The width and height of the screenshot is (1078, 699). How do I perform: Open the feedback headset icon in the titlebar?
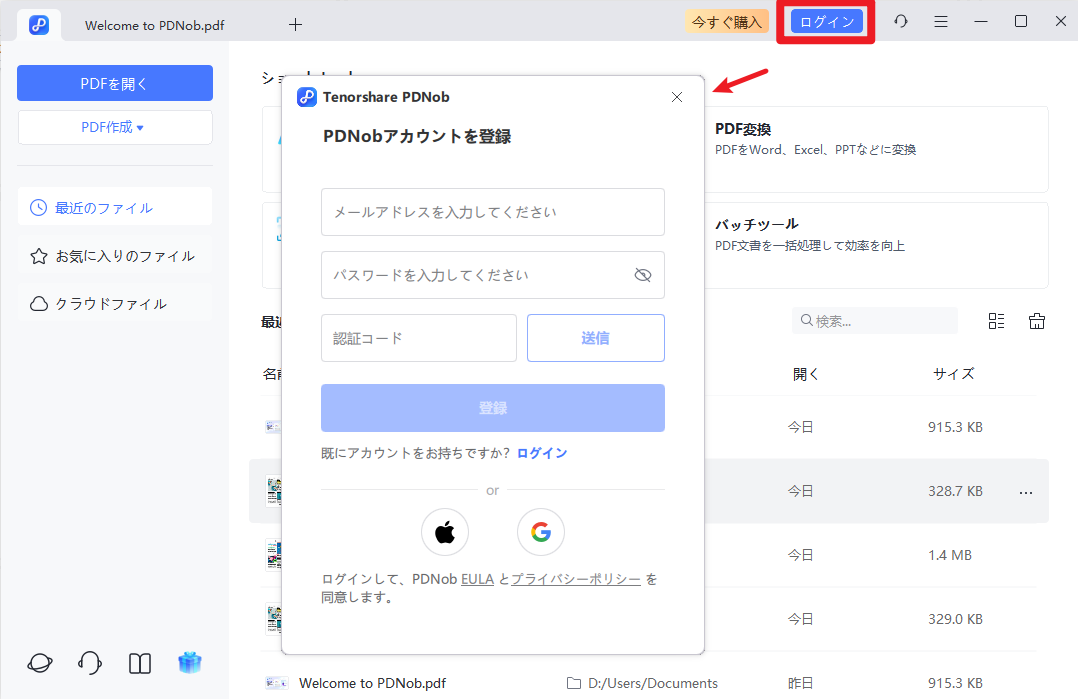(x=900, y=21)
